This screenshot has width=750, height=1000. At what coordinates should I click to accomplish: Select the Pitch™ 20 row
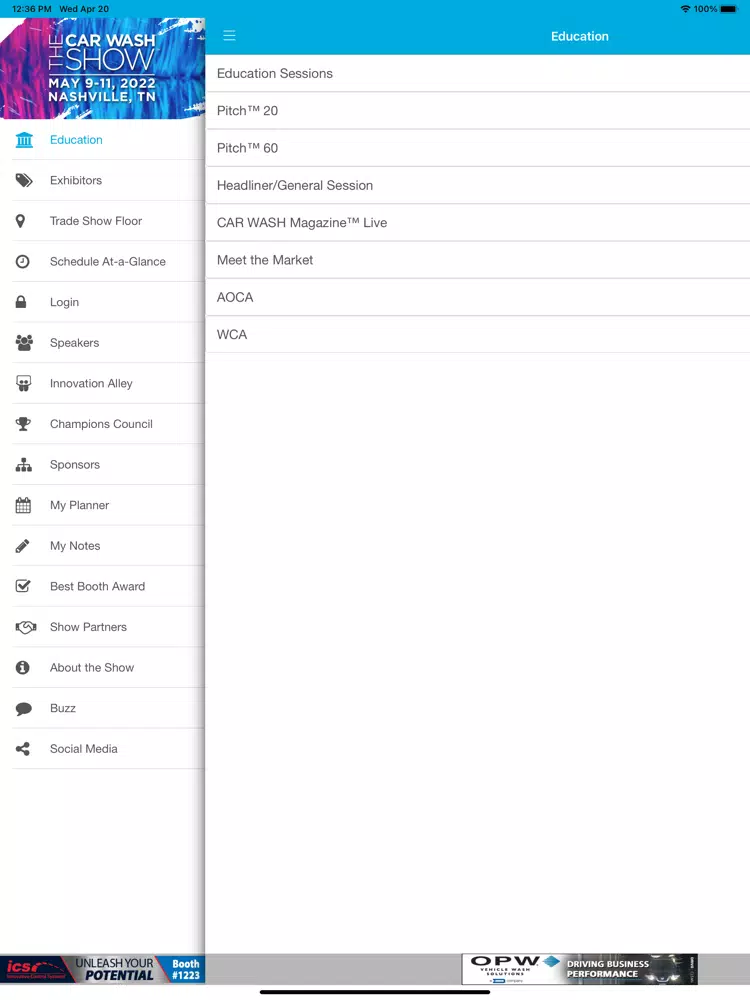pyautogui.click(x=478, y=111)
